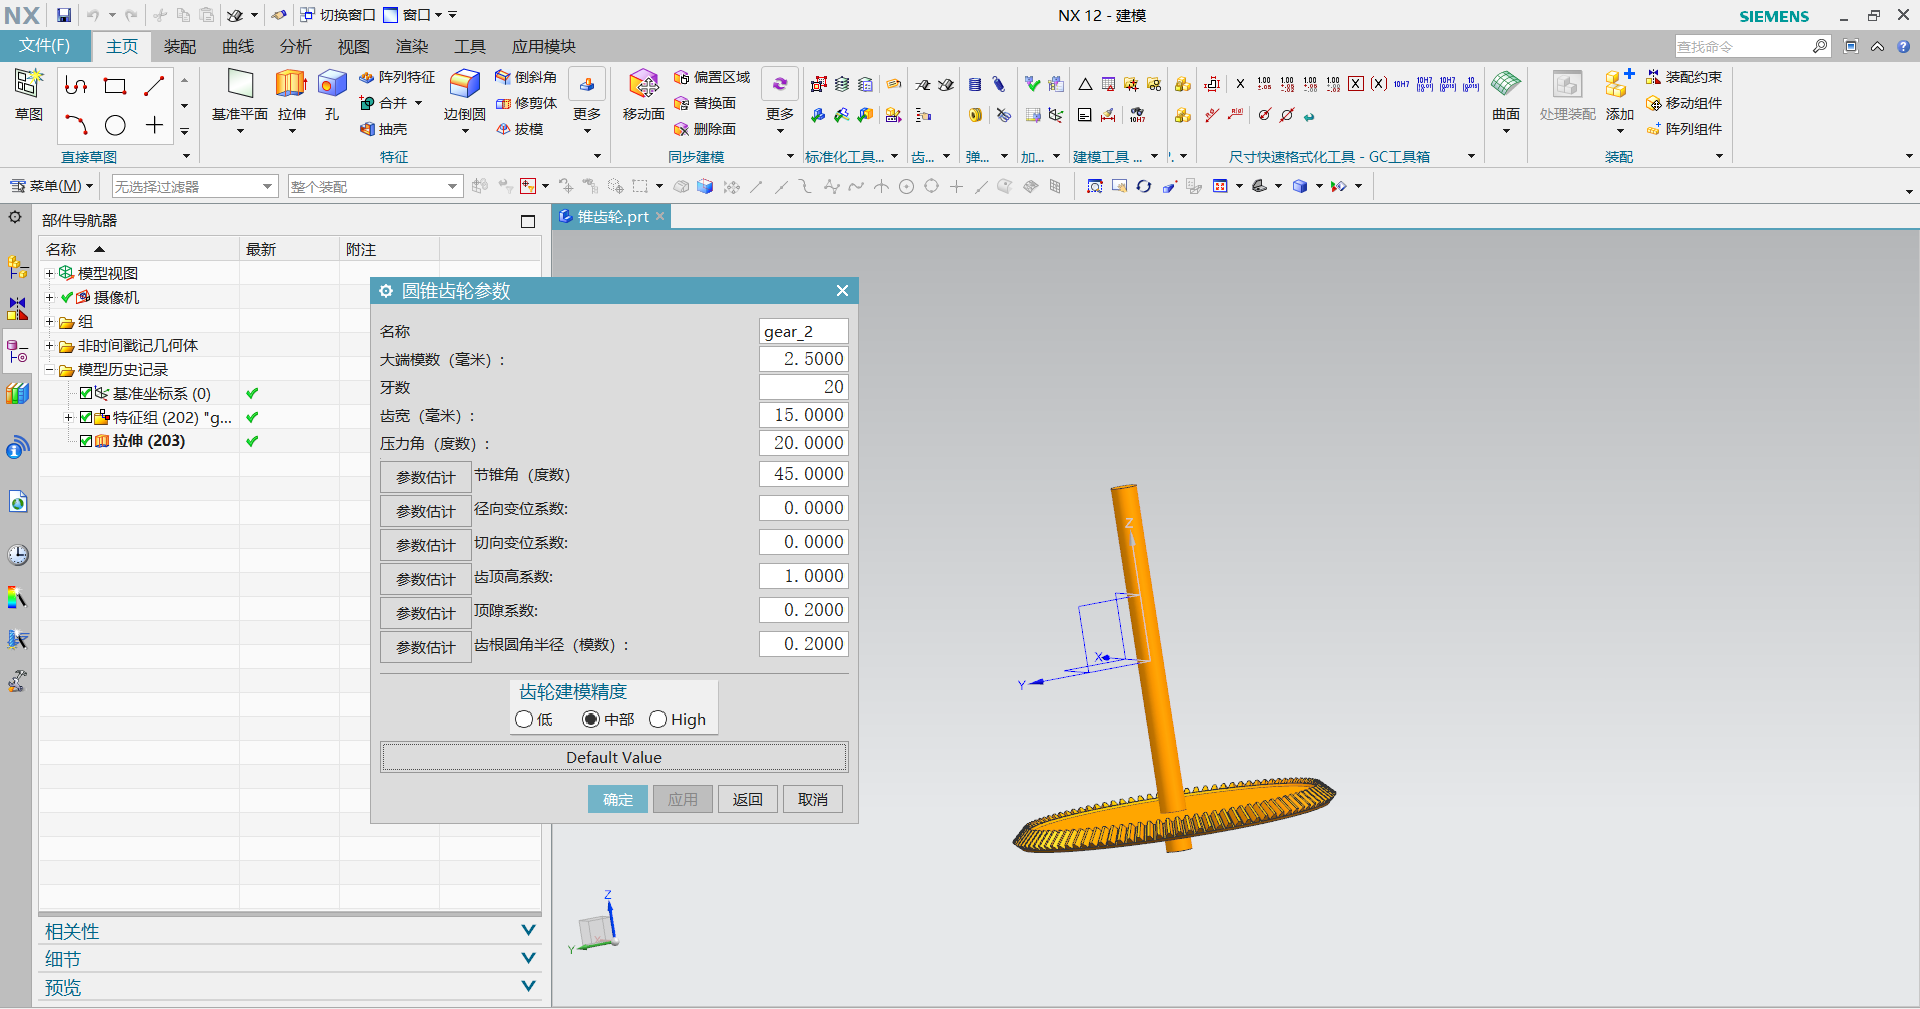This screenshot has height=1009, width=1920.
Task: Select the 低 precision radio button
Action: (524, 719)
